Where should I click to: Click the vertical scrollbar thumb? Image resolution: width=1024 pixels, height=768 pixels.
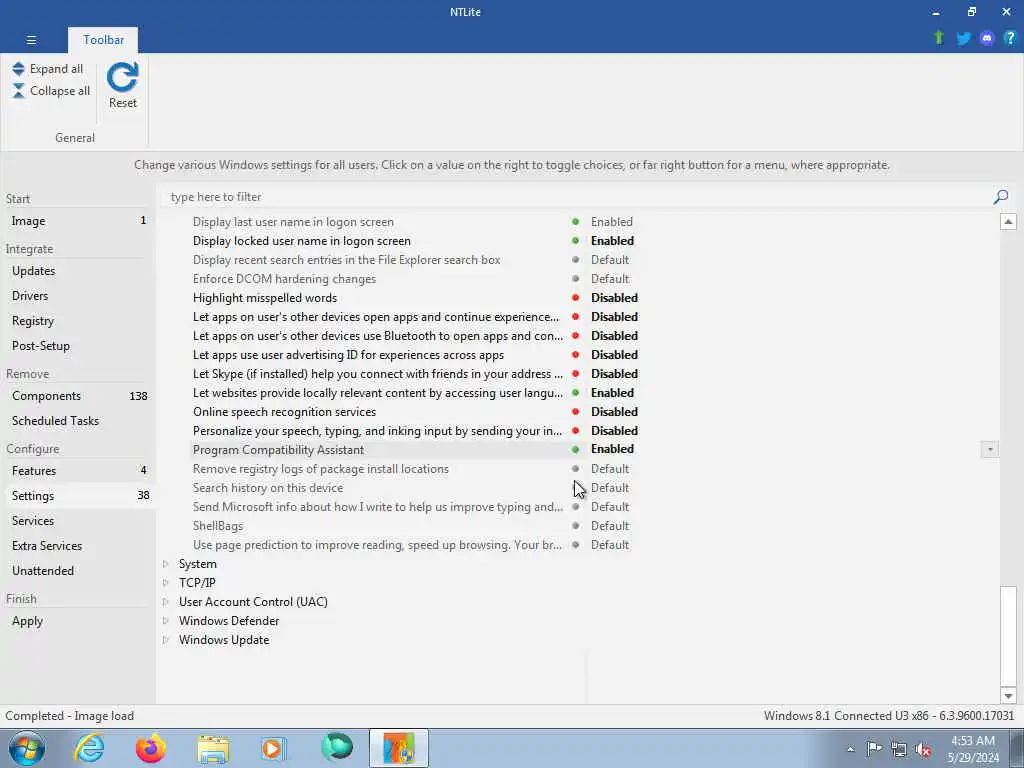[1008, 635]
